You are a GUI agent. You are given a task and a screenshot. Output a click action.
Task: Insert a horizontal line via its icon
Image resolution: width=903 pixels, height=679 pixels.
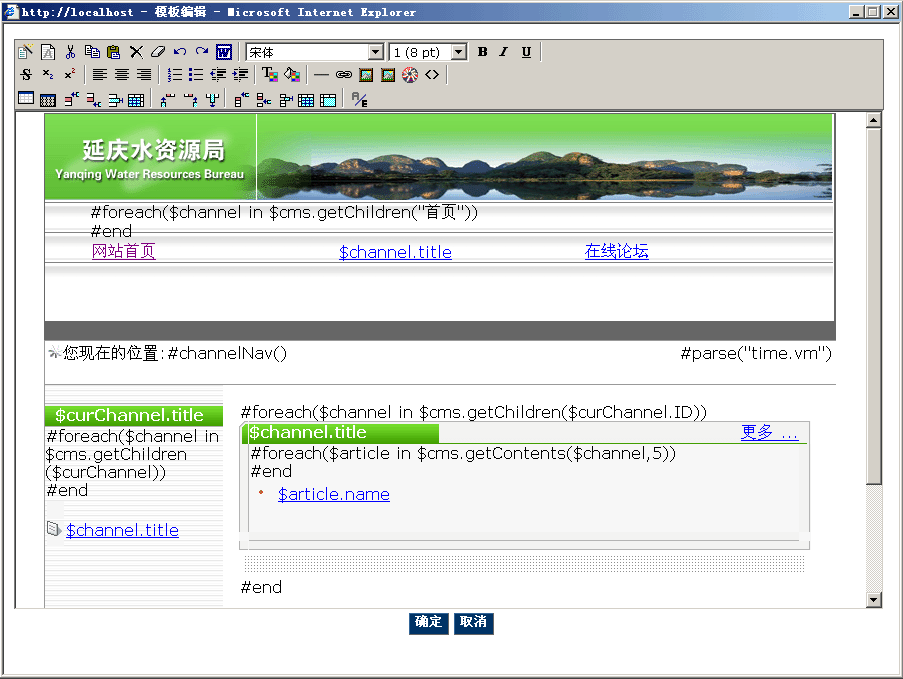320,74
